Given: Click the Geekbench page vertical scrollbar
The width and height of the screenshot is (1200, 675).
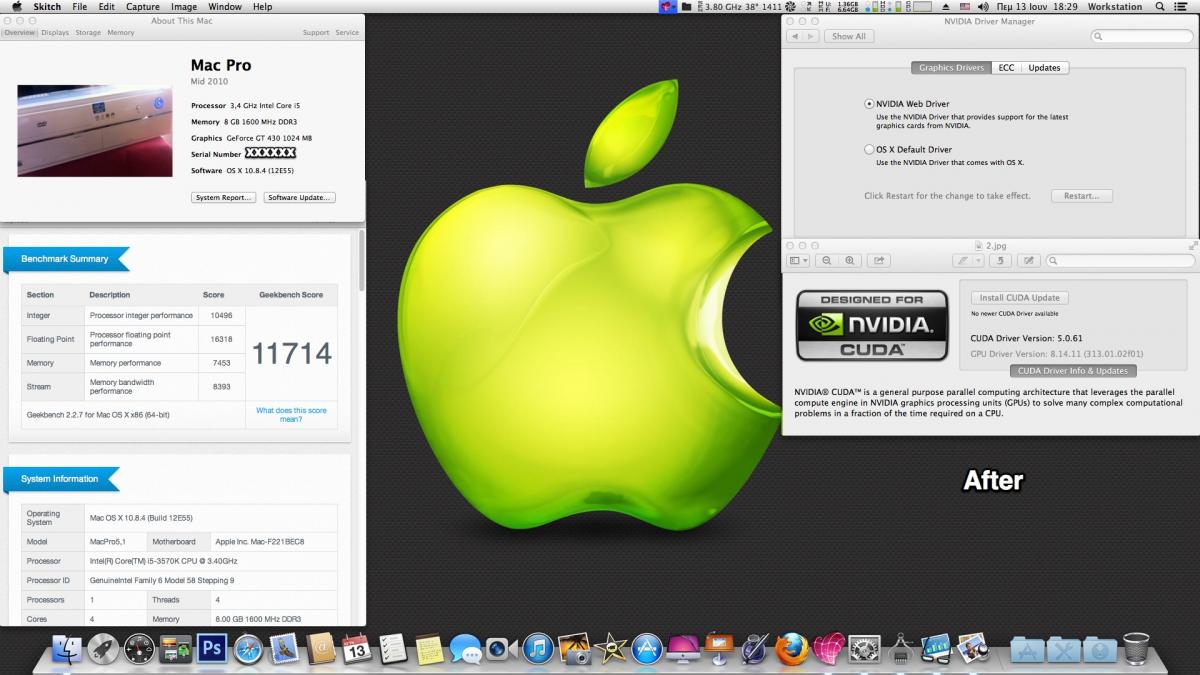Looking at the screenshot, I should coord(362,262).
